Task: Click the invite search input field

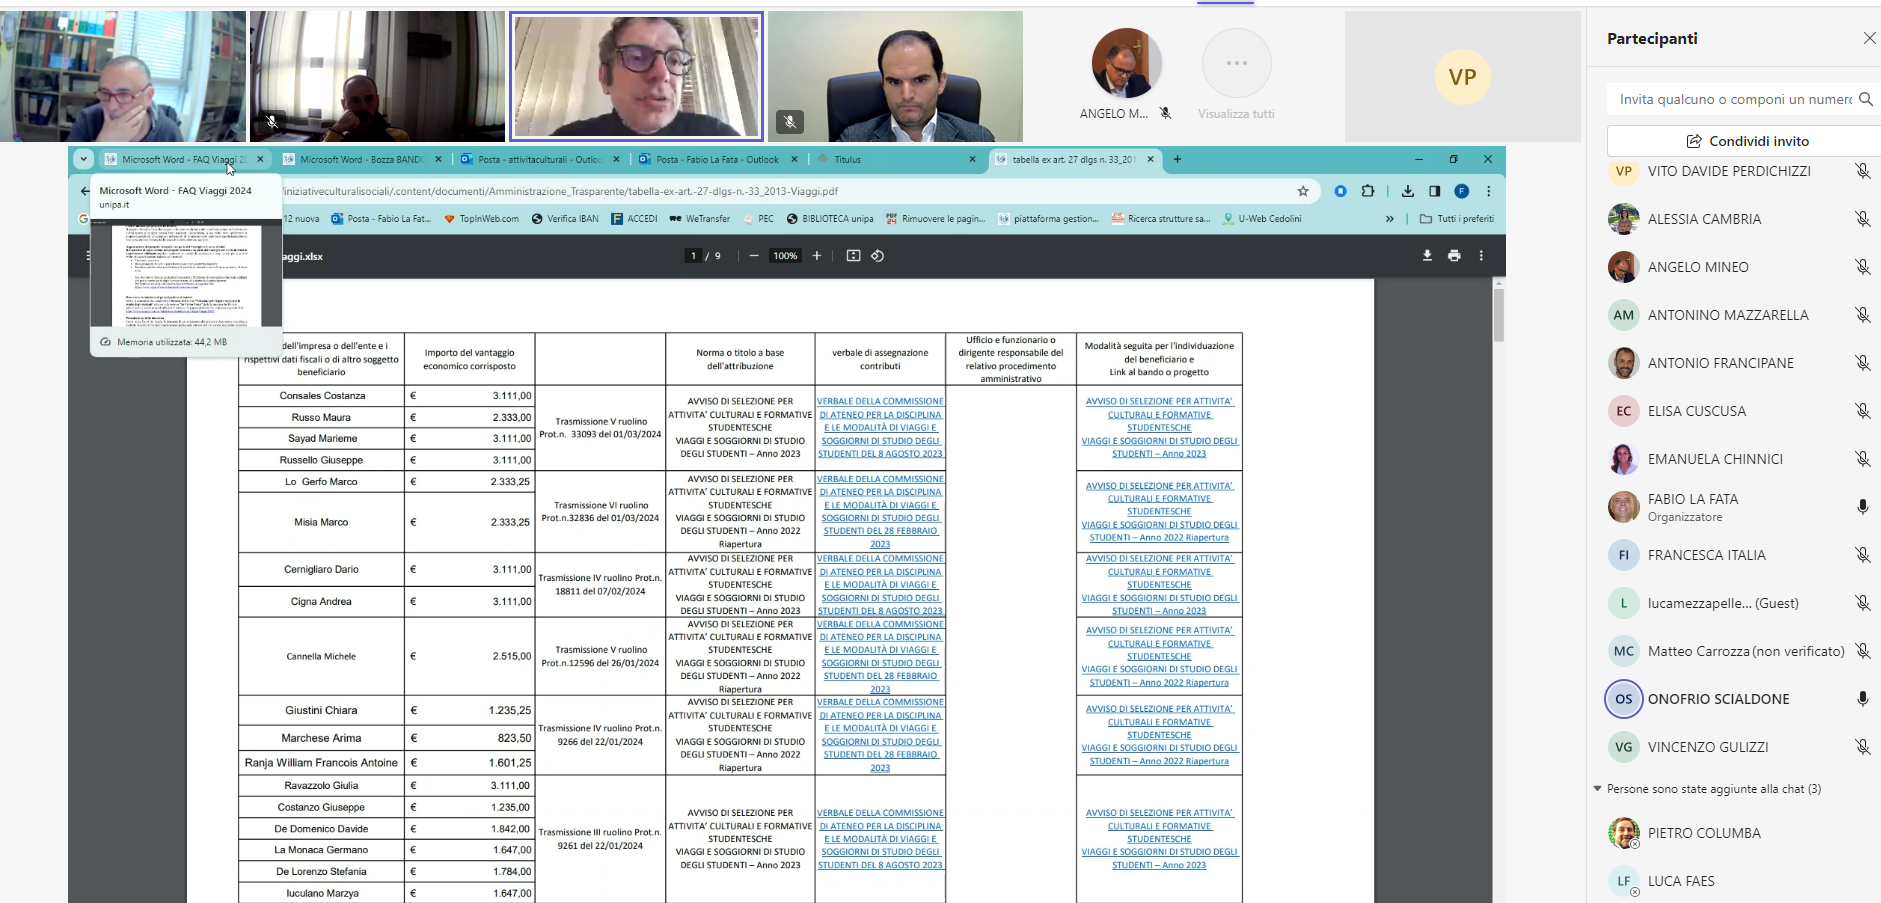Action: point(1734,99)
